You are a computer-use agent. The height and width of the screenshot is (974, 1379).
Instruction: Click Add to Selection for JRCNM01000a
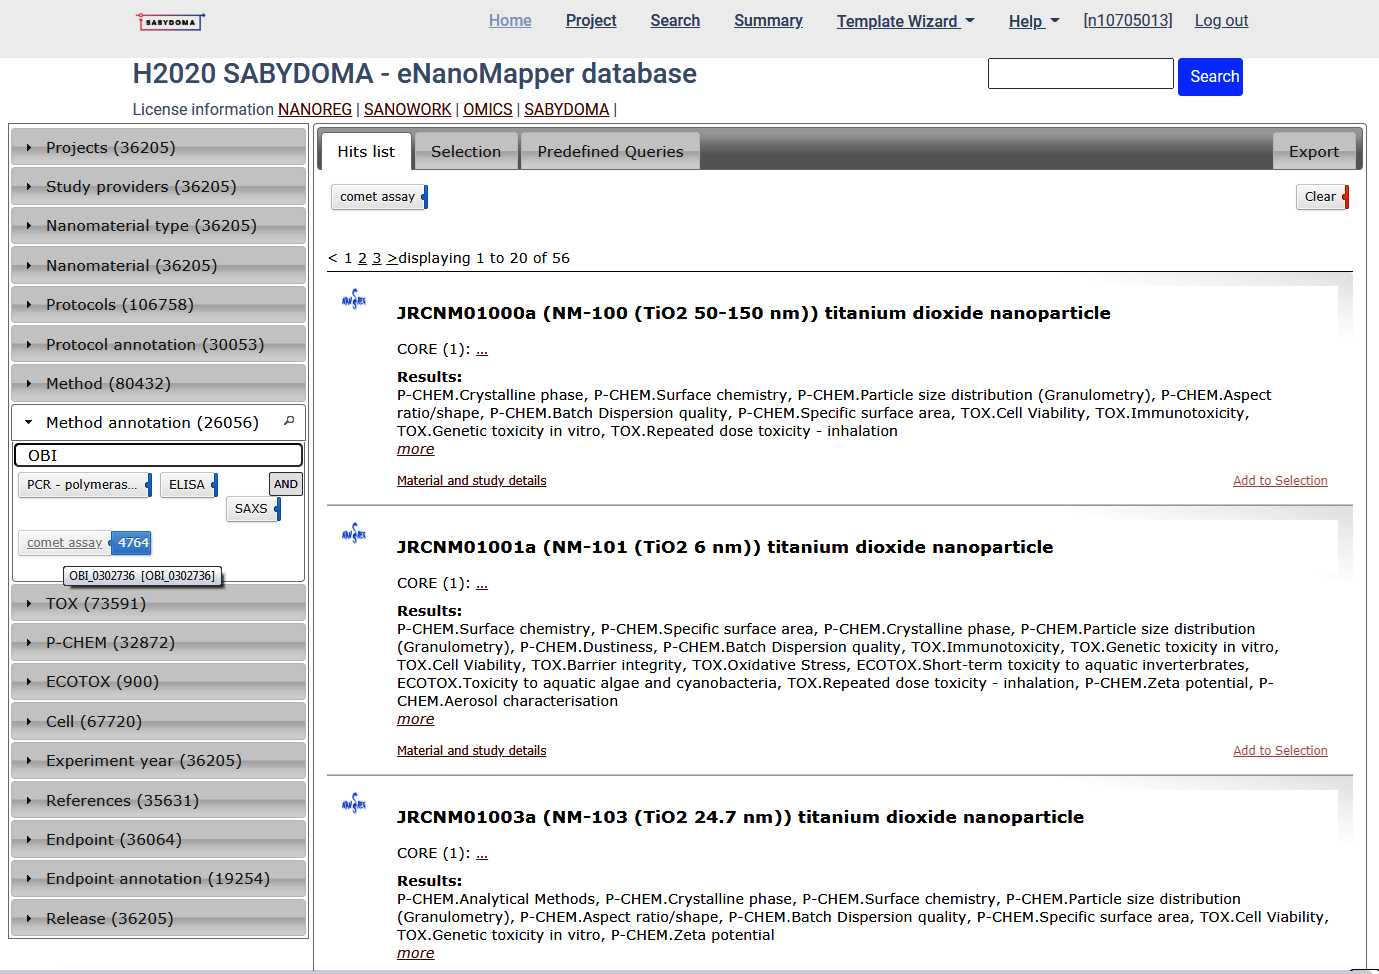[1280, 481]
